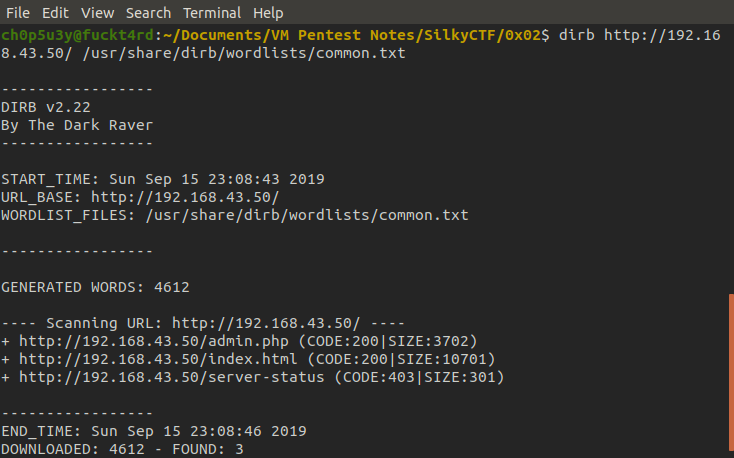Open the File menu
The image size is (734, 458).
coord(18,13)
